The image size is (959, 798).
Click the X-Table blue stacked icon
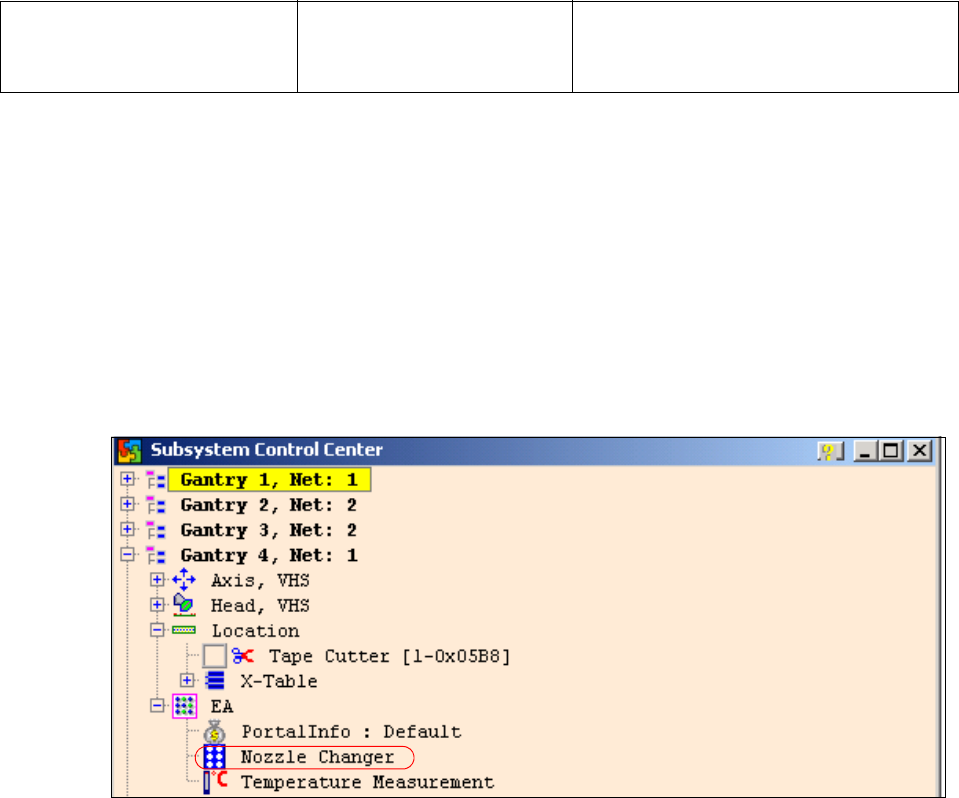pyautogui.click(x=215, y=681)
